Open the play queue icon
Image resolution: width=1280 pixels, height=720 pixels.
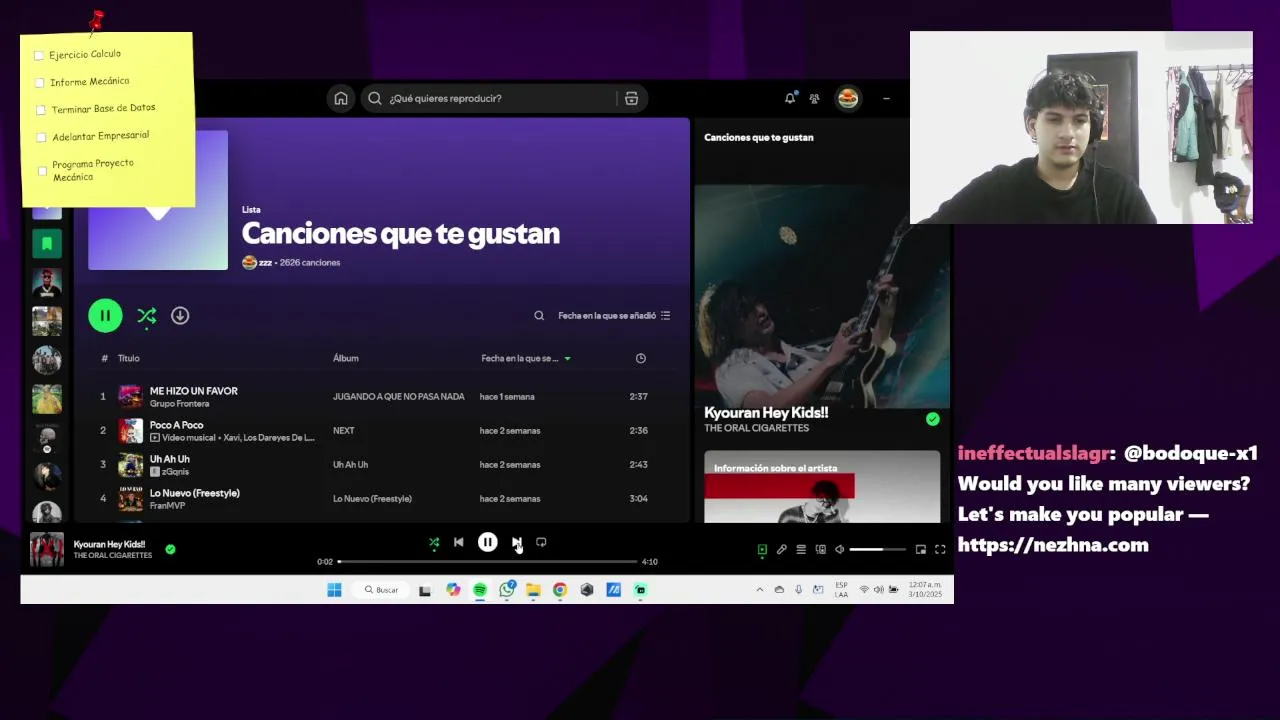801,549
